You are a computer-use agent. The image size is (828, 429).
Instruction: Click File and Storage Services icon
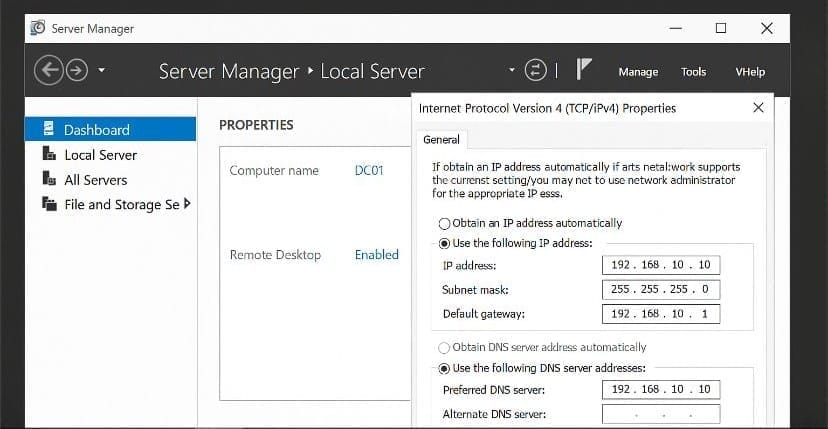[48, 204]
